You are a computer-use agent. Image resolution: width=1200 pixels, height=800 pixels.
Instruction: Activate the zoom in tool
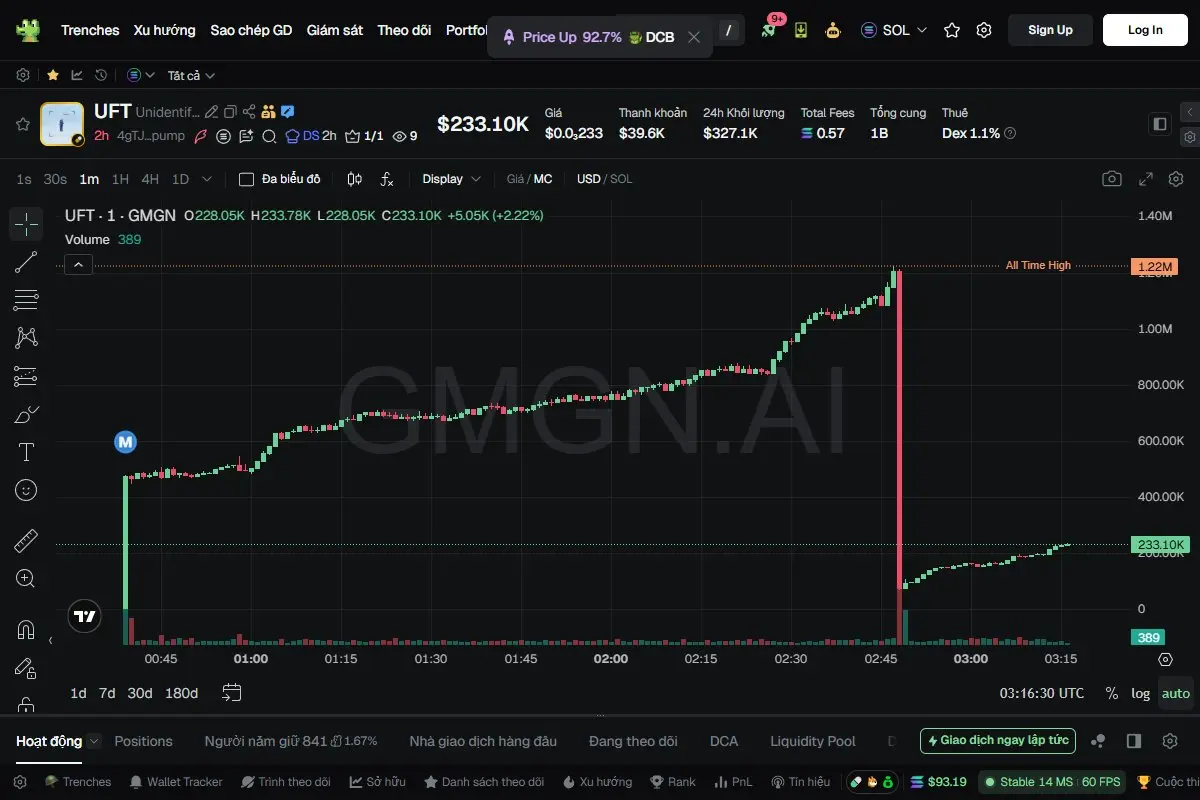(x=26, y=579)
